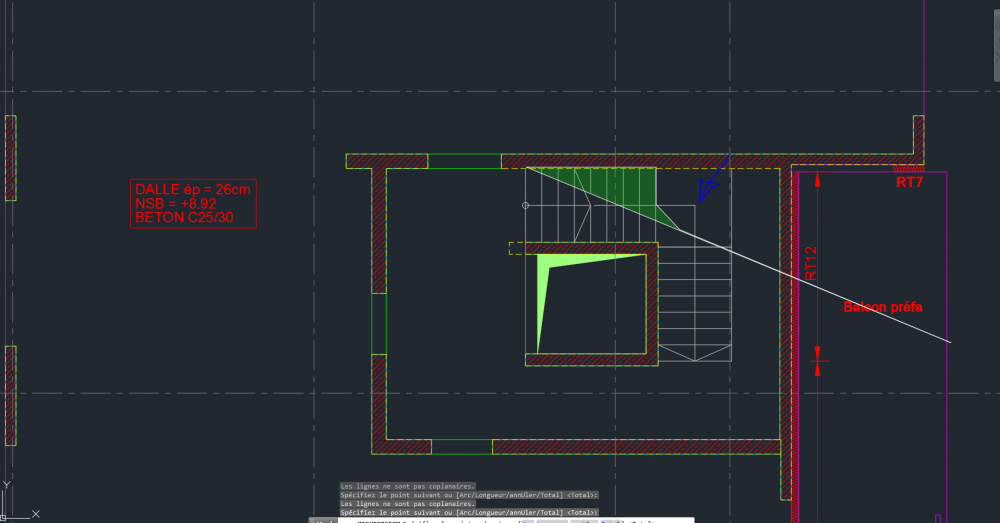Click the command line input field
The width and height of the screenshot is (1000, 523).
515,520
